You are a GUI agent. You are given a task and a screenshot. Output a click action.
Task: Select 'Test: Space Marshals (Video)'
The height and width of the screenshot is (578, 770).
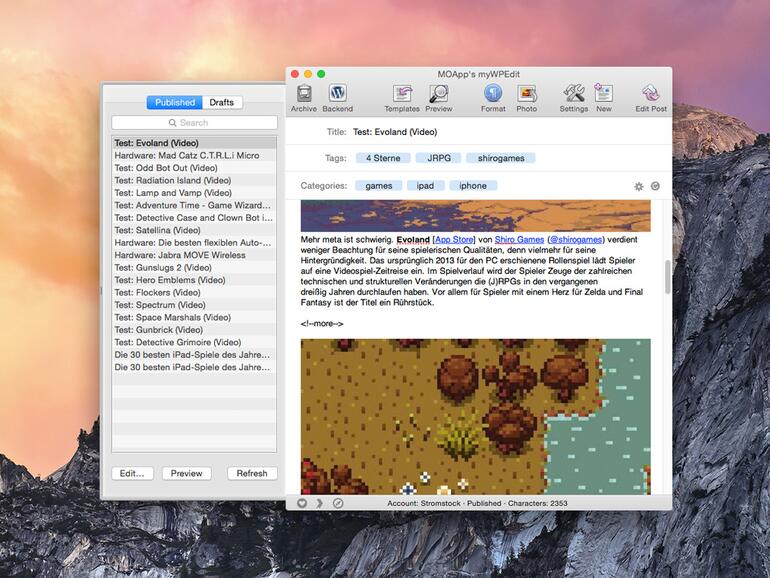click(x=194, y=318)
